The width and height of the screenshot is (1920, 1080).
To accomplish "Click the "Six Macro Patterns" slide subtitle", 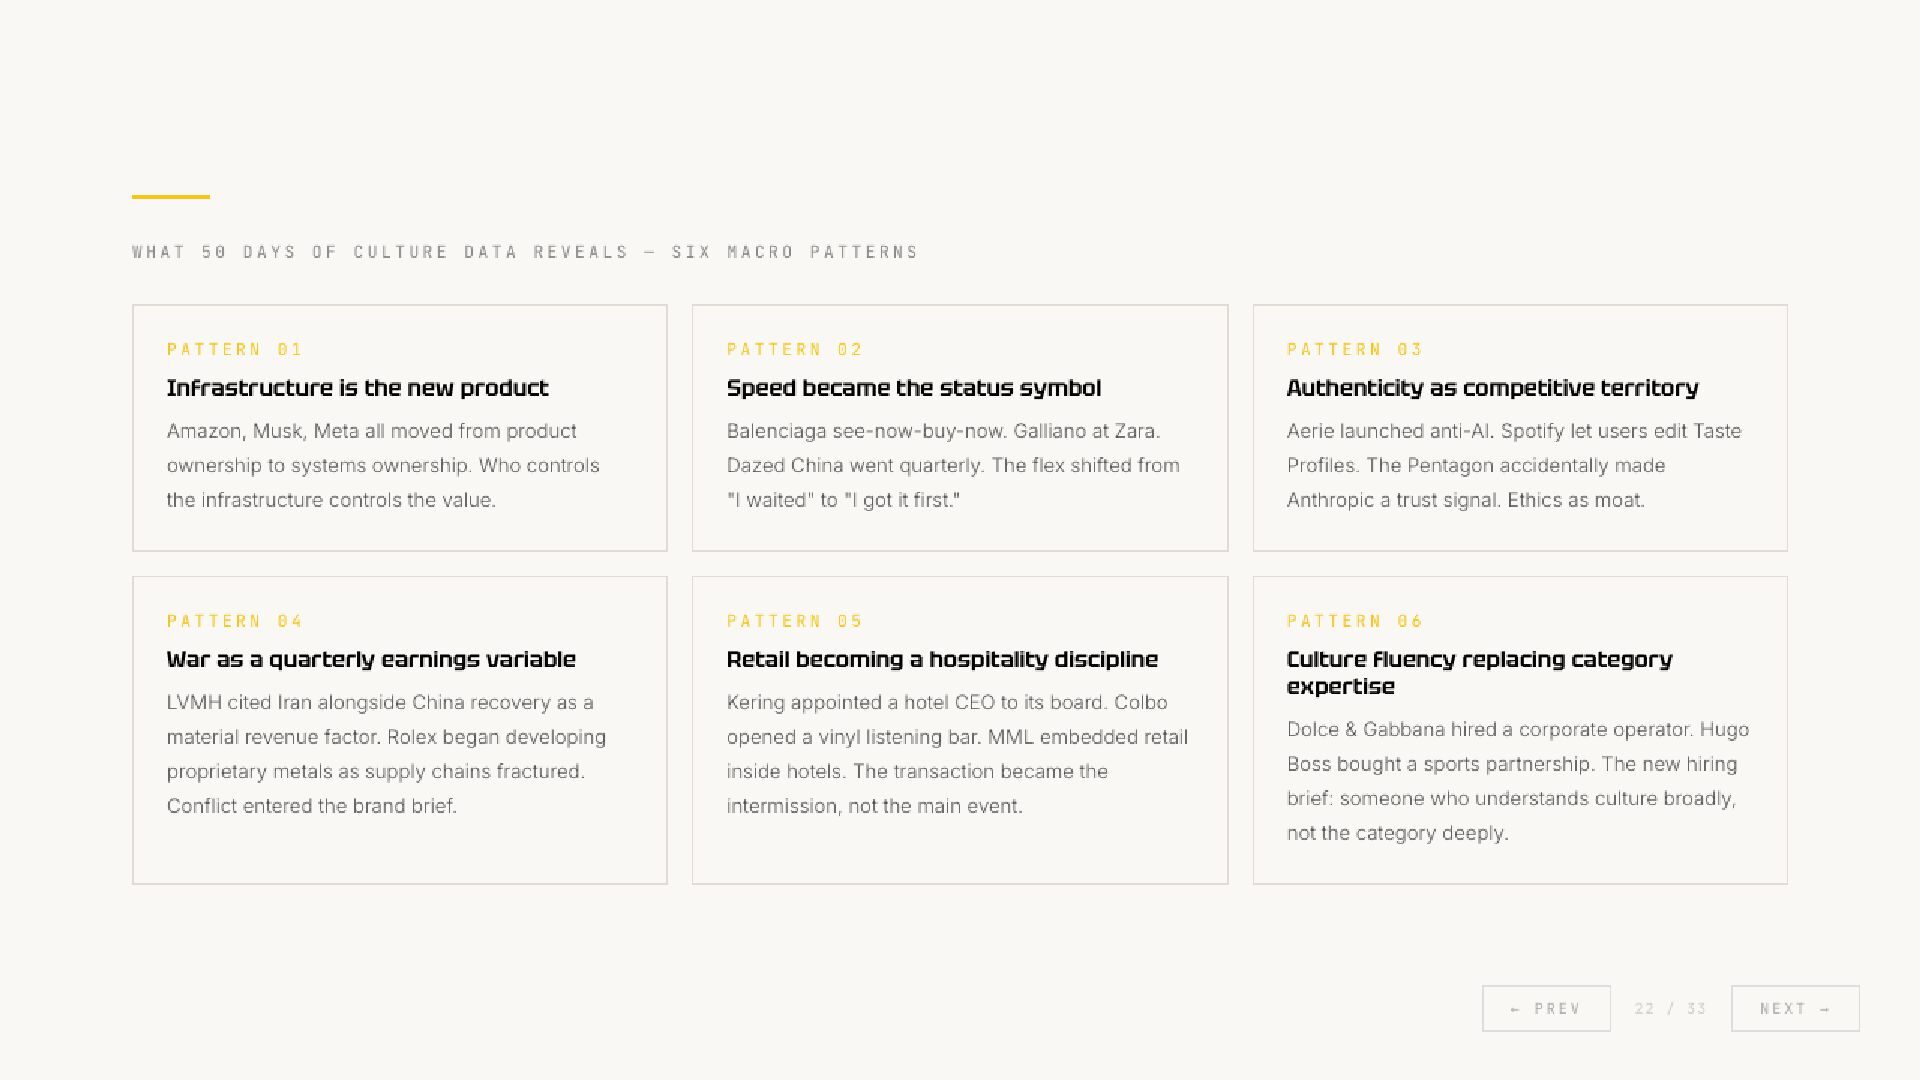I will [x=525, y=252].
